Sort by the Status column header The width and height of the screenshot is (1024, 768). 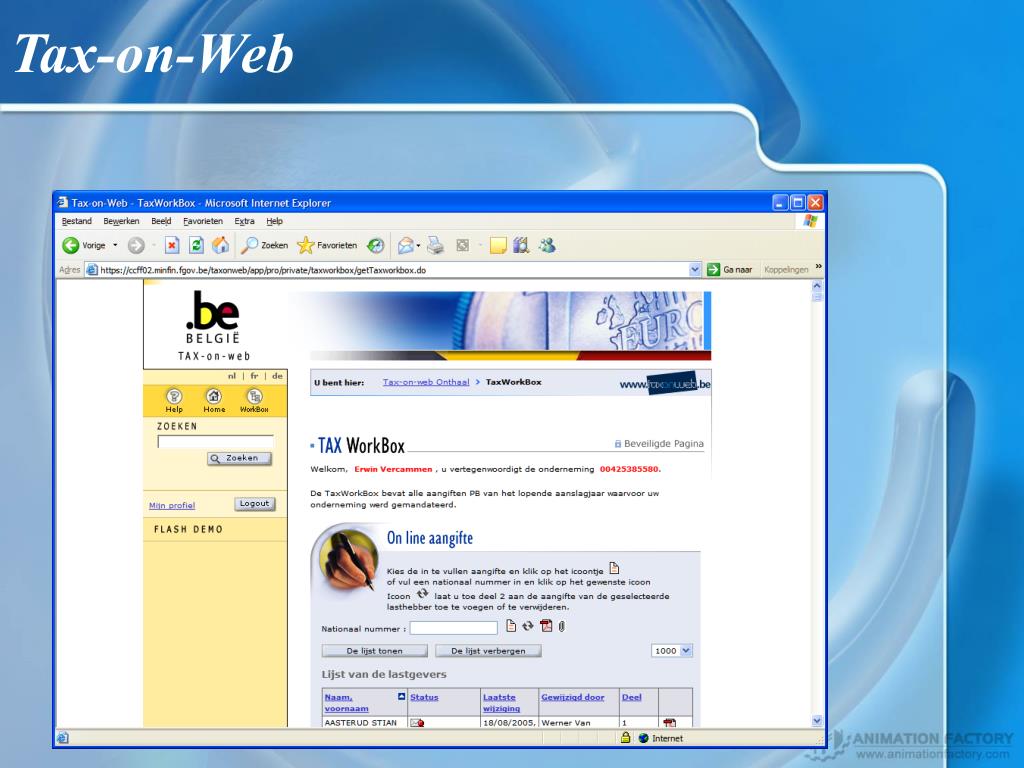tap(424, 697)
